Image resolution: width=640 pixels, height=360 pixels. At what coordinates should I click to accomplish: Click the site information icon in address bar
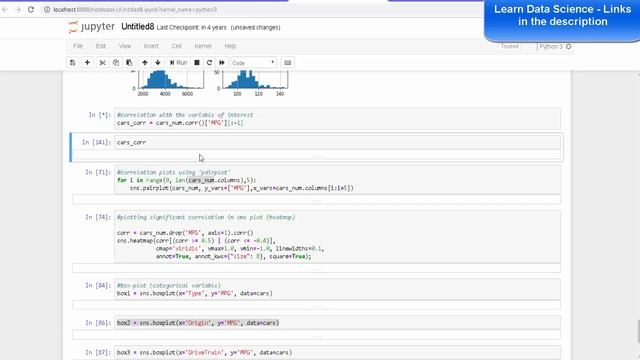coord(47,9)
